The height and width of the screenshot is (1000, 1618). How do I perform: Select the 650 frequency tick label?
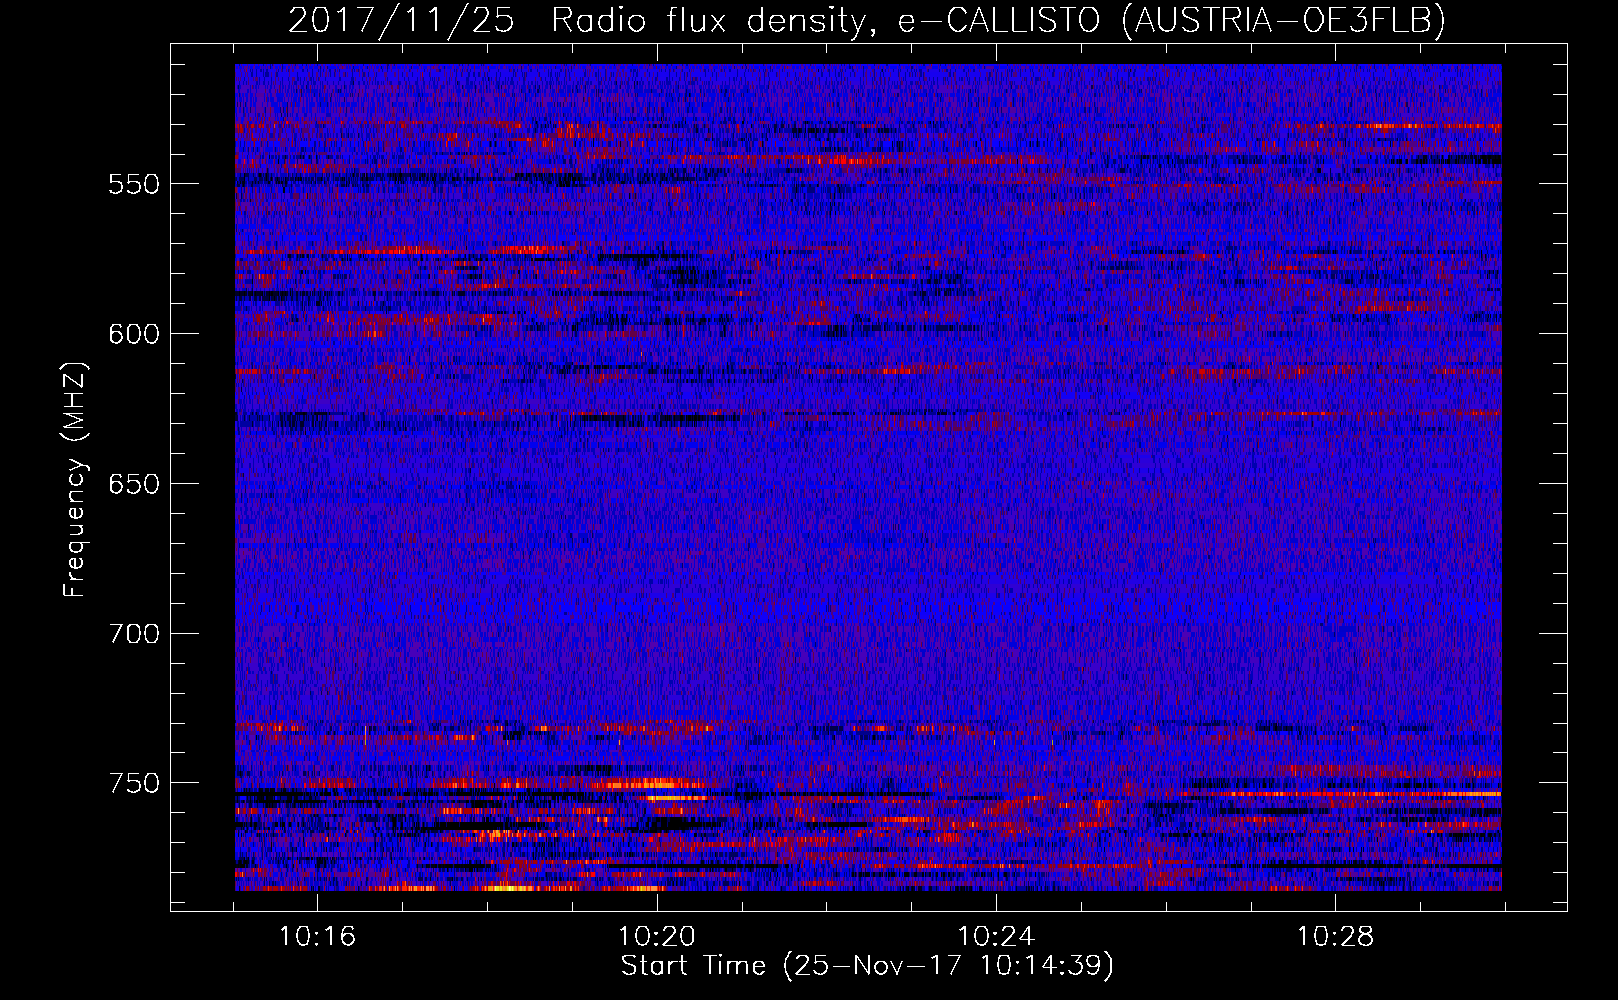[x=134, y=485]
